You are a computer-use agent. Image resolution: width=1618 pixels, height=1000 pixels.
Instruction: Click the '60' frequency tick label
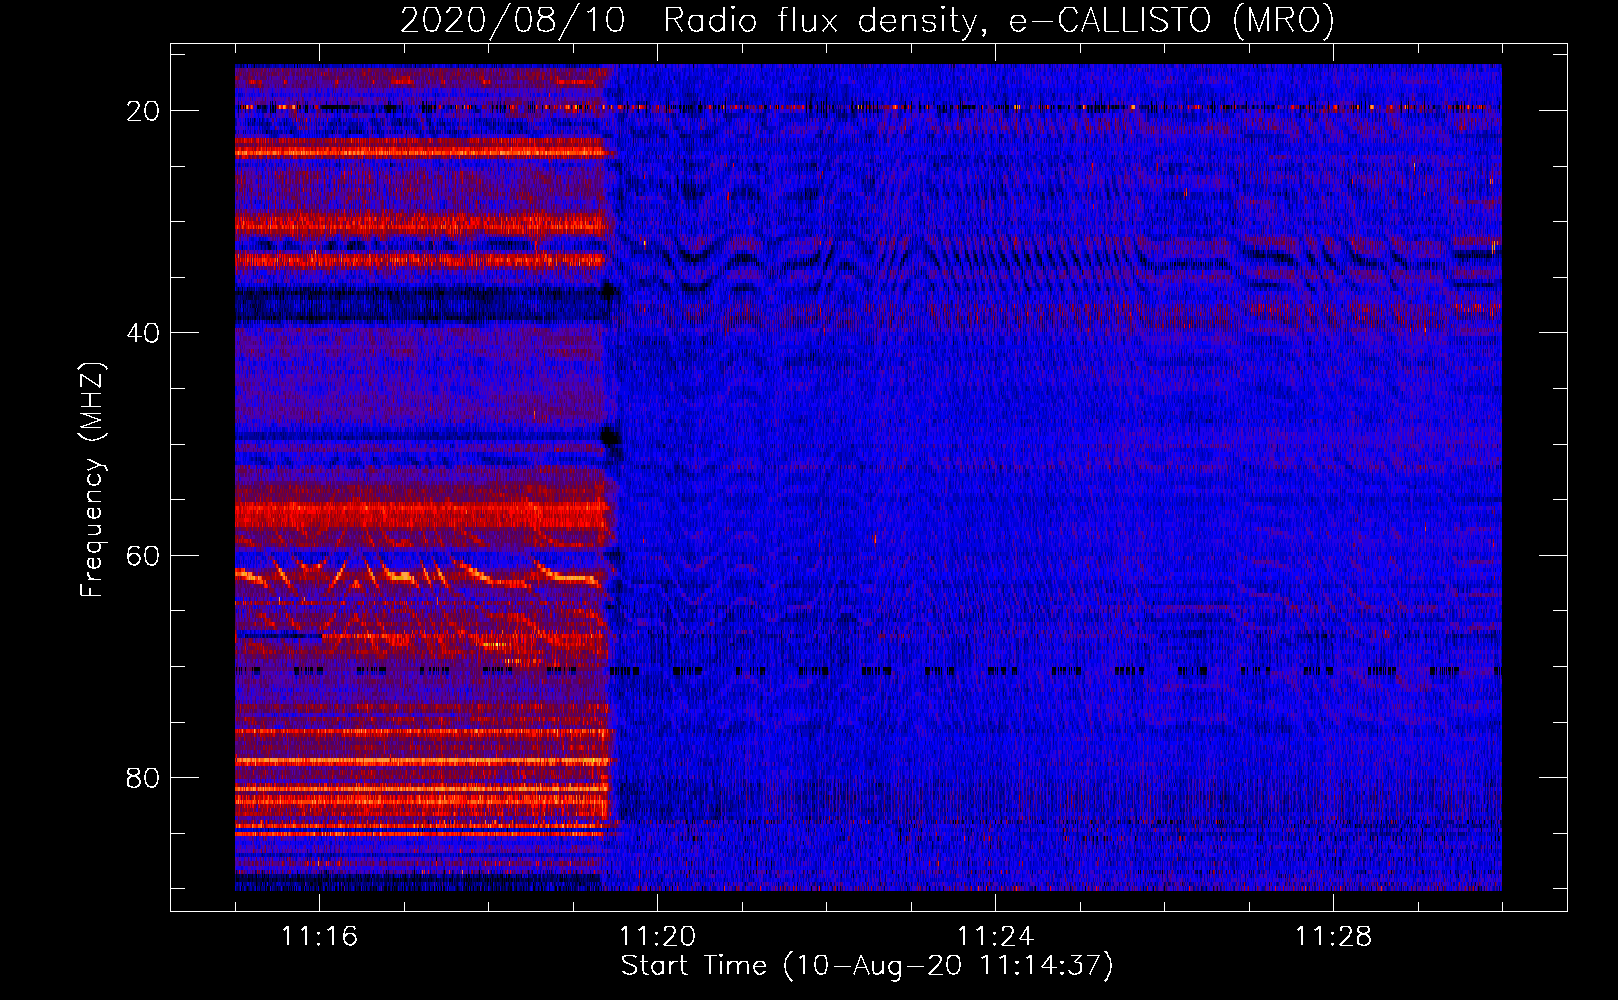(143, 555)
